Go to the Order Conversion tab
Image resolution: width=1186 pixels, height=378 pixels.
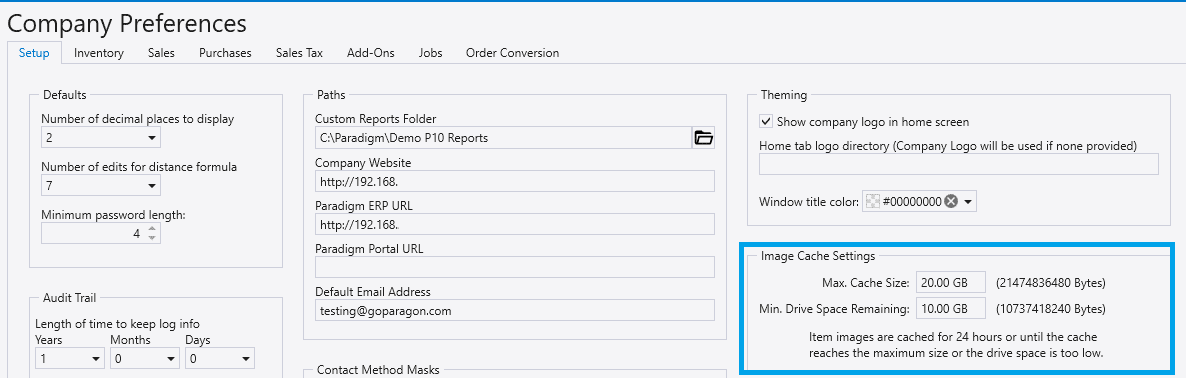tap(512, 53)
